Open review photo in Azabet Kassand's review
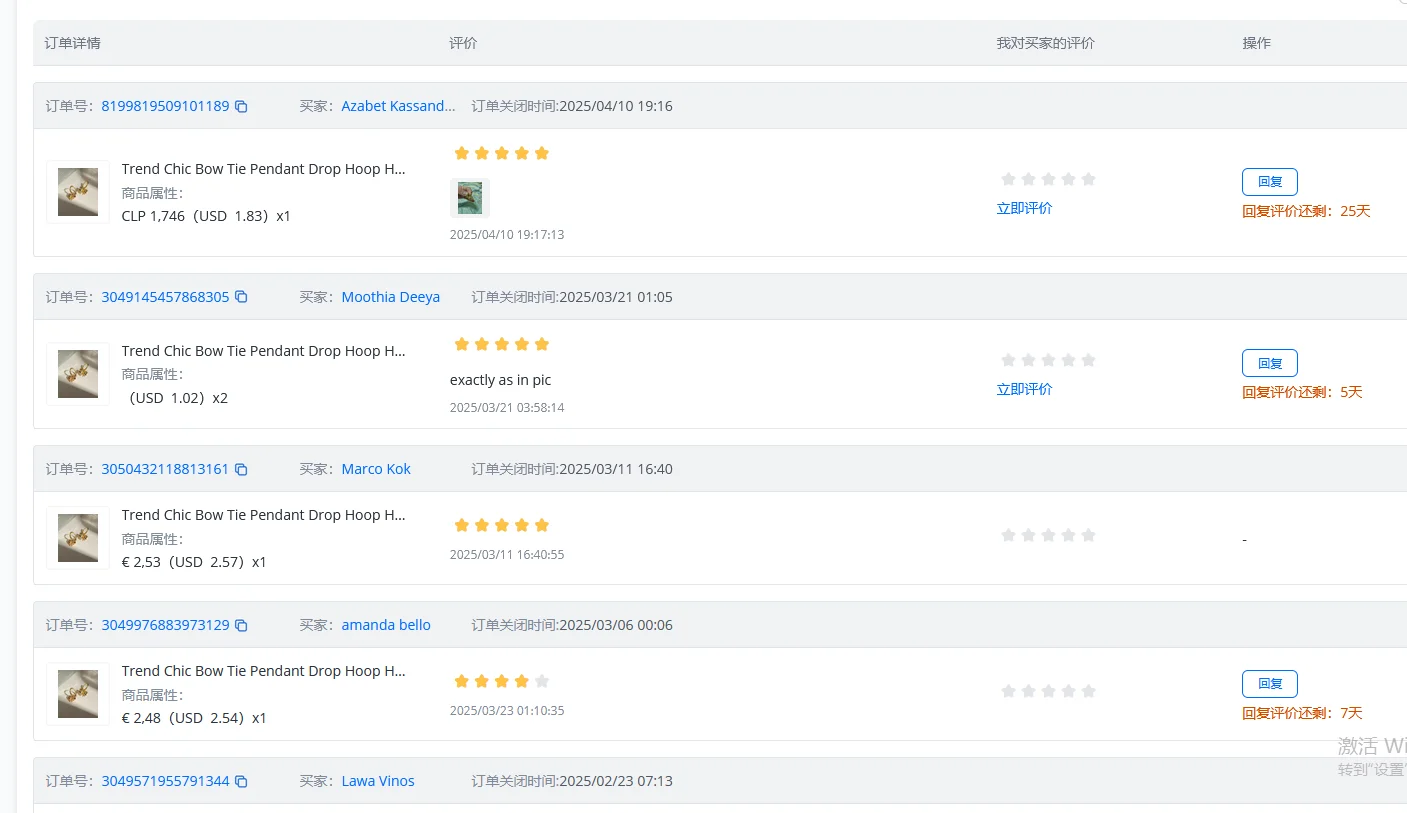Image resolution: width=1407 pixels, height=813 pixels. [x=470, y=198]
